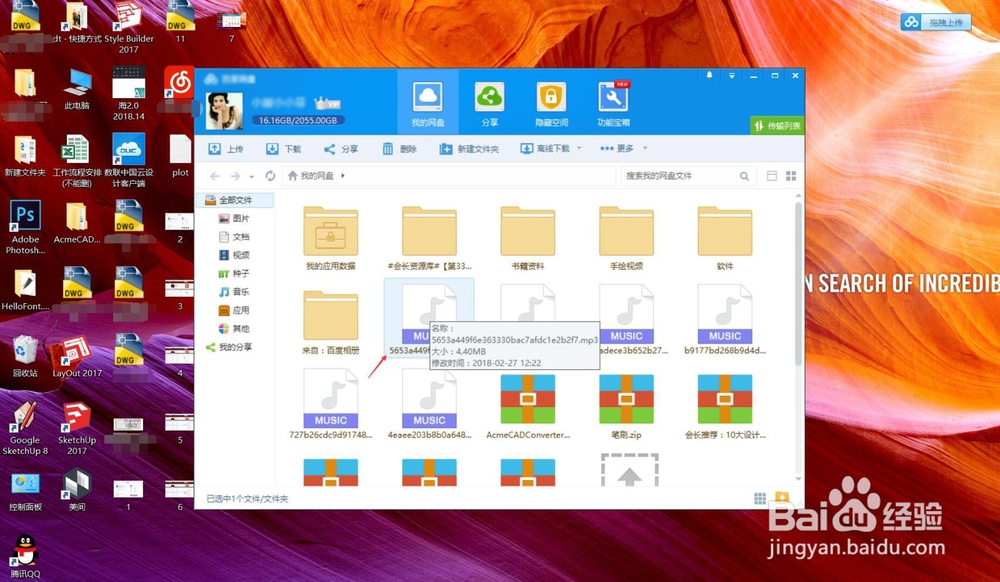Select the 笔刷.zip archive
1000x582 pixels.
pyautogui.click(x=626, y=407)
